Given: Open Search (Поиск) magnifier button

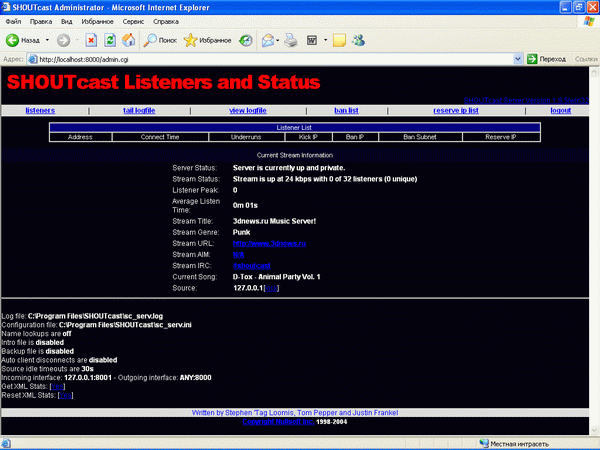Looking at the screenshot, I should [160, 40].
